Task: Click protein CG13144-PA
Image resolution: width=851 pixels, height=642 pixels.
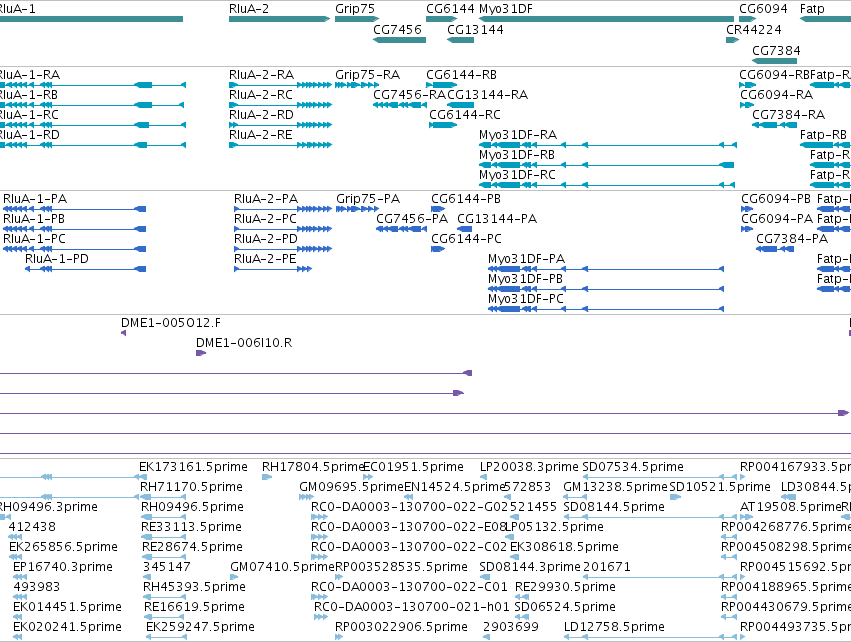Action: click(497, 219)
